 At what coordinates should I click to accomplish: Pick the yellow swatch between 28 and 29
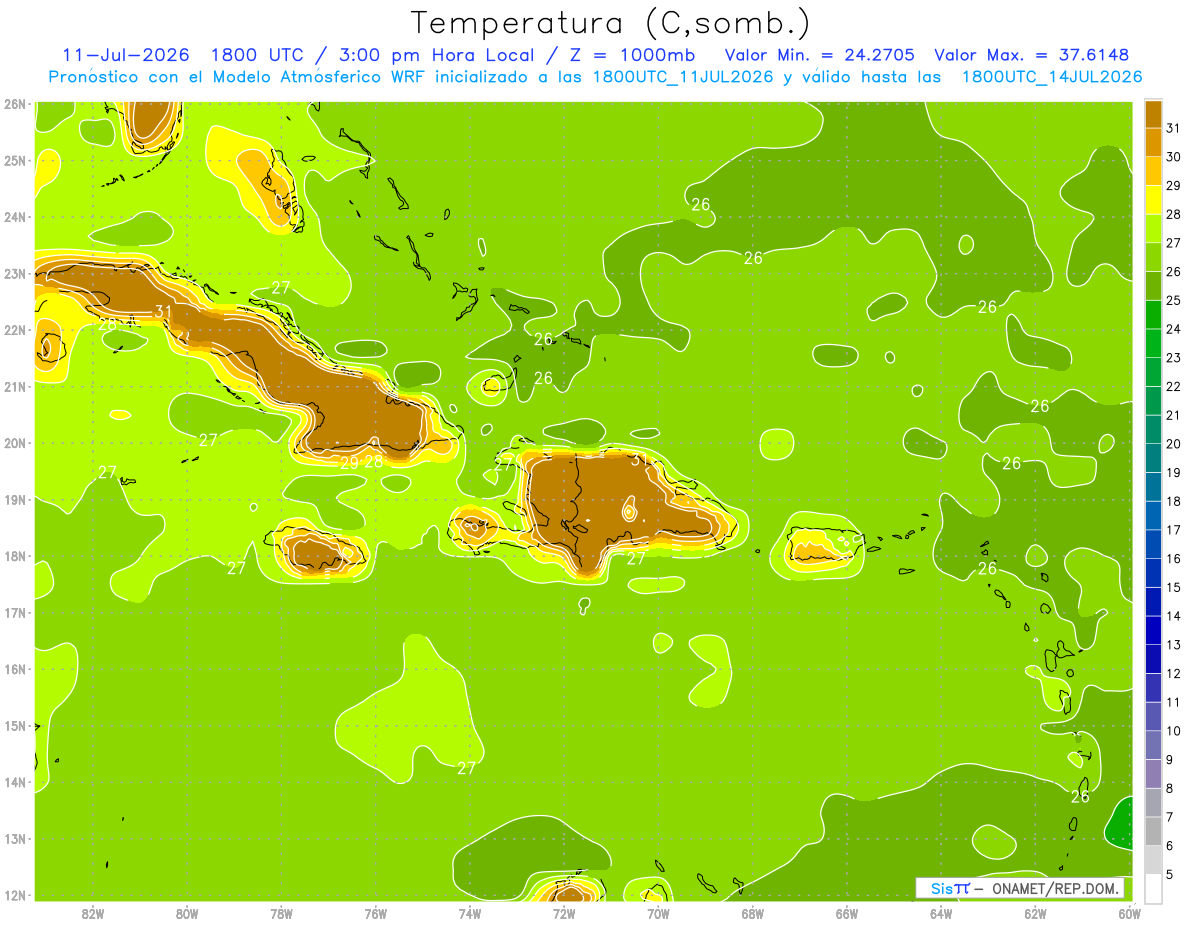pyautogui.click(x=1153, y=199)
